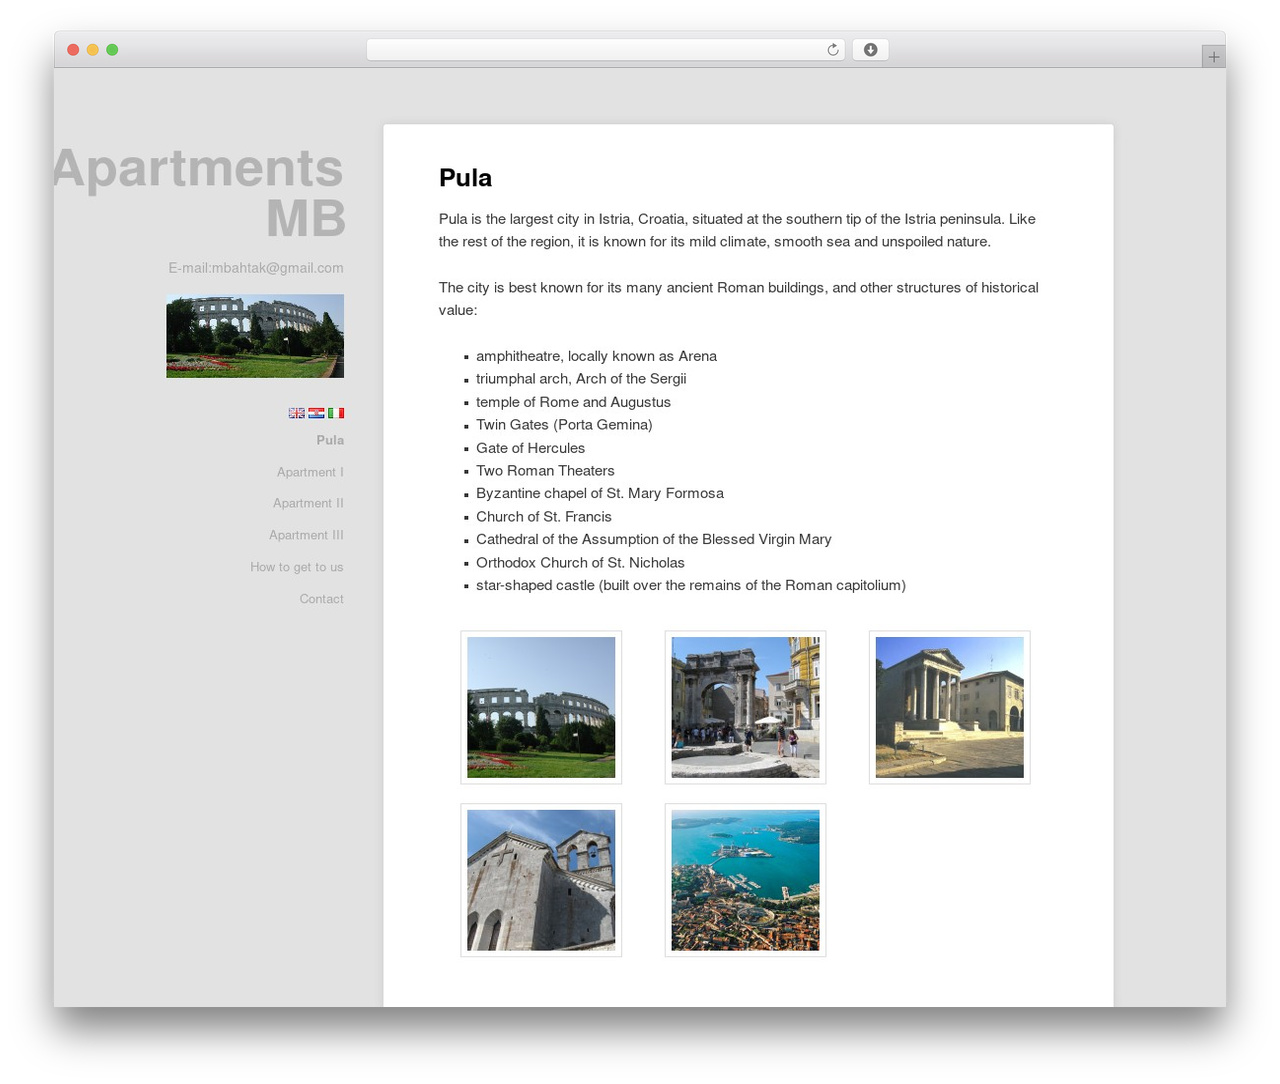This screenshot has height=1084, width=1280.
Task: Maximize the window with the green button
Action: coord(112,50)
